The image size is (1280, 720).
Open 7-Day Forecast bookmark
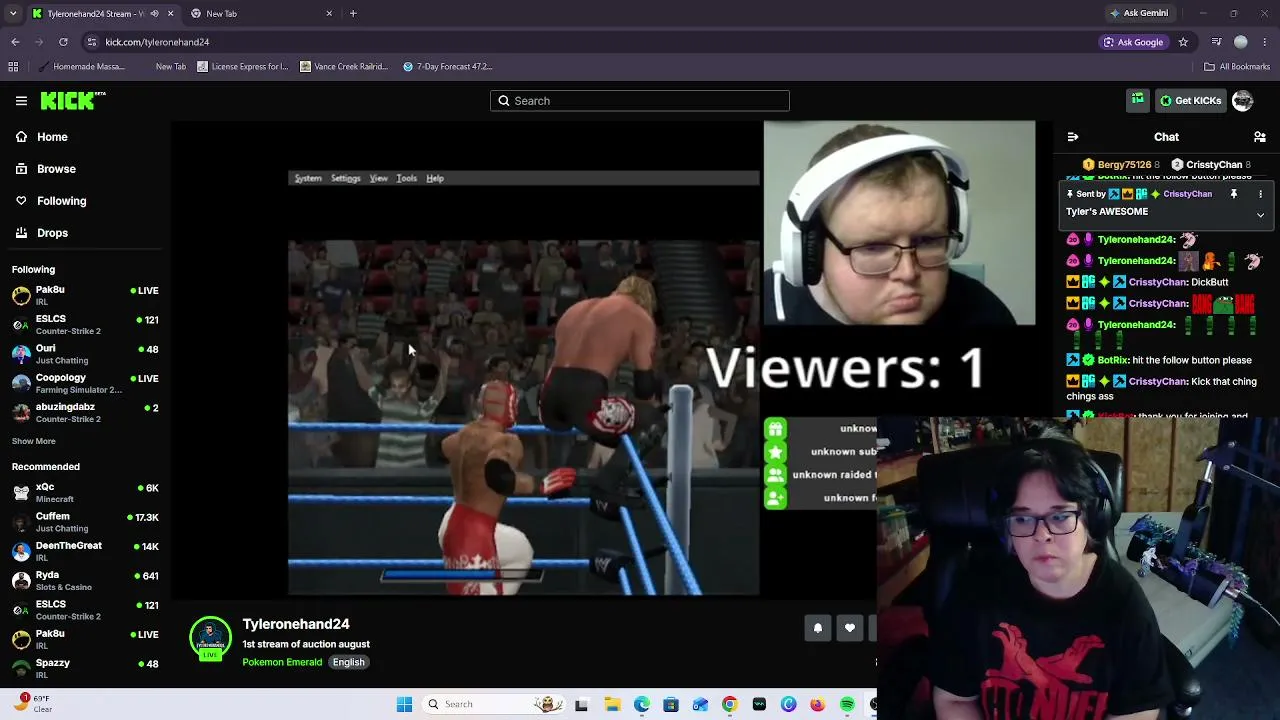coord(448,67)
